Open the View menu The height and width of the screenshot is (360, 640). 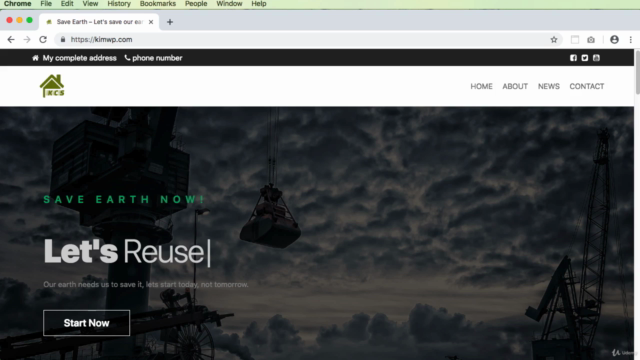[90, 4]
